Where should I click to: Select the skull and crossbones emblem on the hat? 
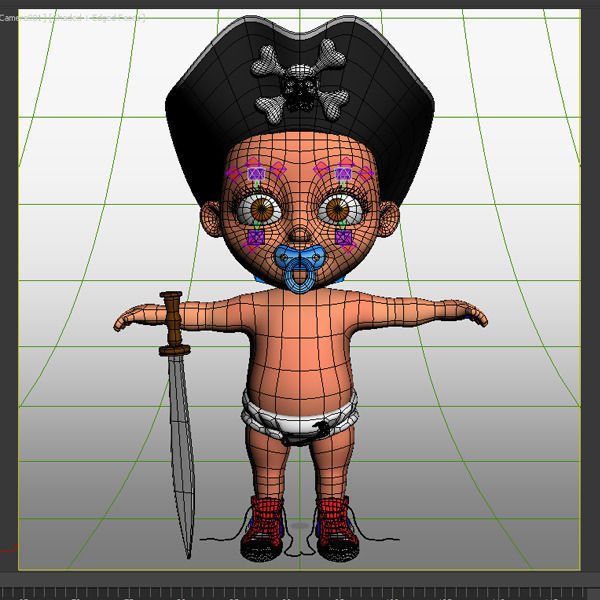[x=300, y=81]
